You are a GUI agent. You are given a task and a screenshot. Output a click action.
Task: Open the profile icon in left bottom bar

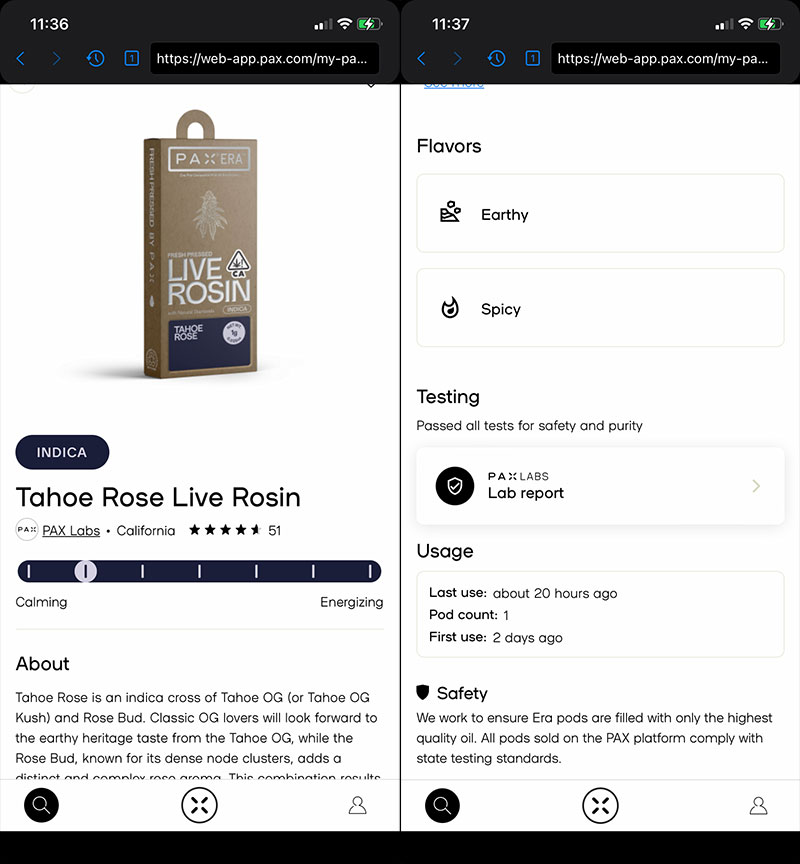coord(358,805)
